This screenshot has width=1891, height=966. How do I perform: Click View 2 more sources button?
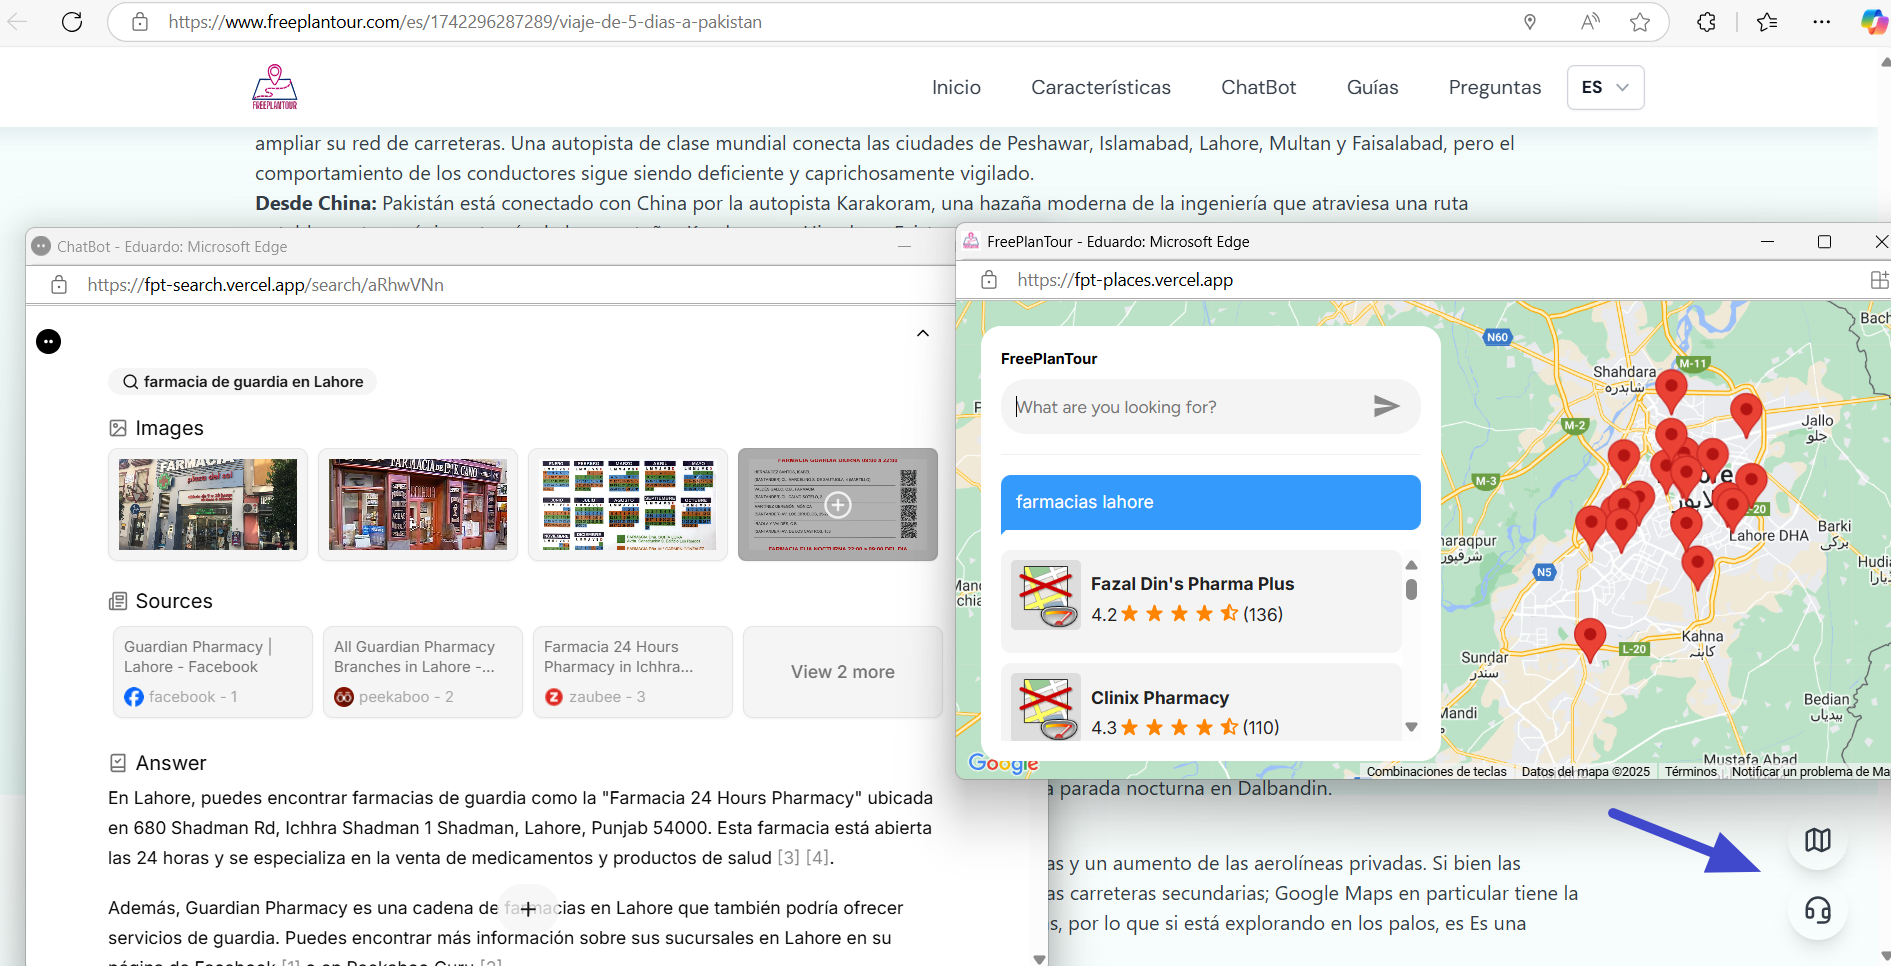tap(842, 672)
